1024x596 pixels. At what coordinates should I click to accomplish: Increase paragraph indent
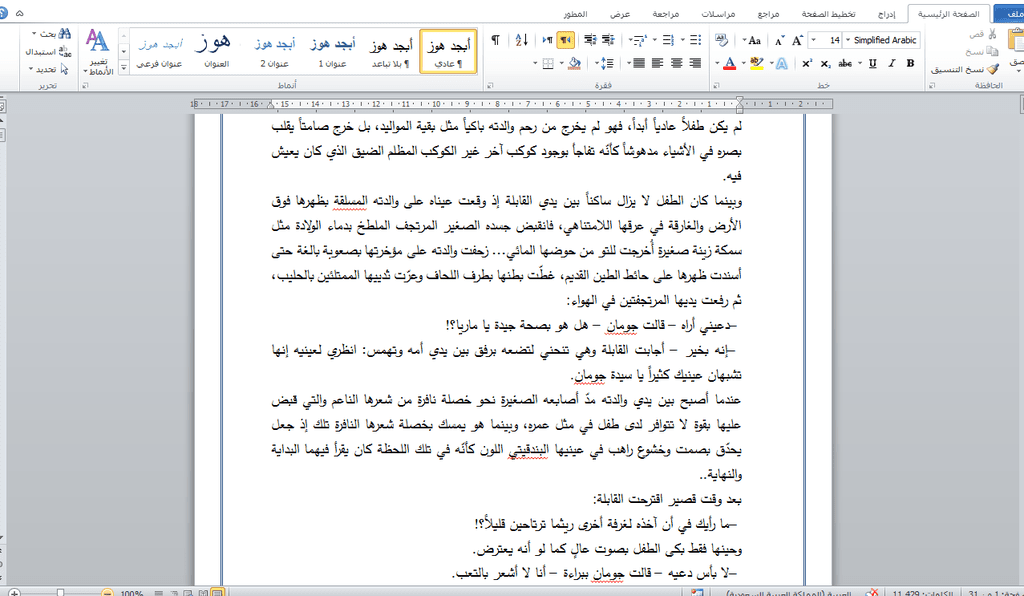coord(590,40)
